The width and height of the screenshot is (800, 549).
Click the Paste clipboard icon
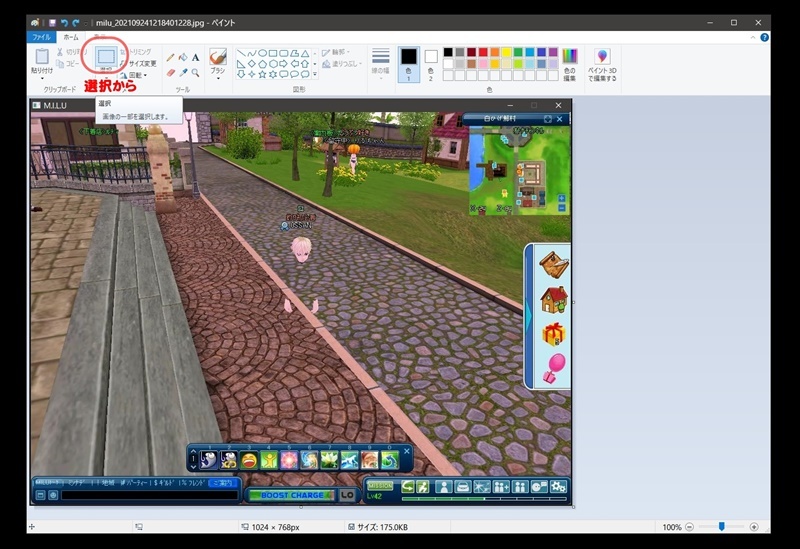pos(42,56)
